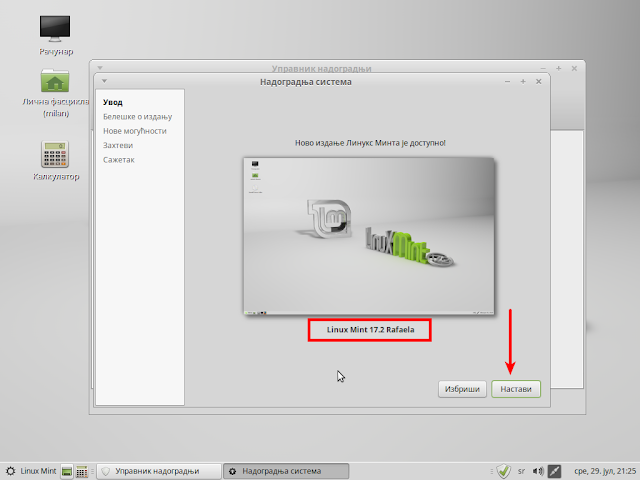Minimize the Надоградња система window
This screenshot has height=480, width=640.
coord(507,82)
